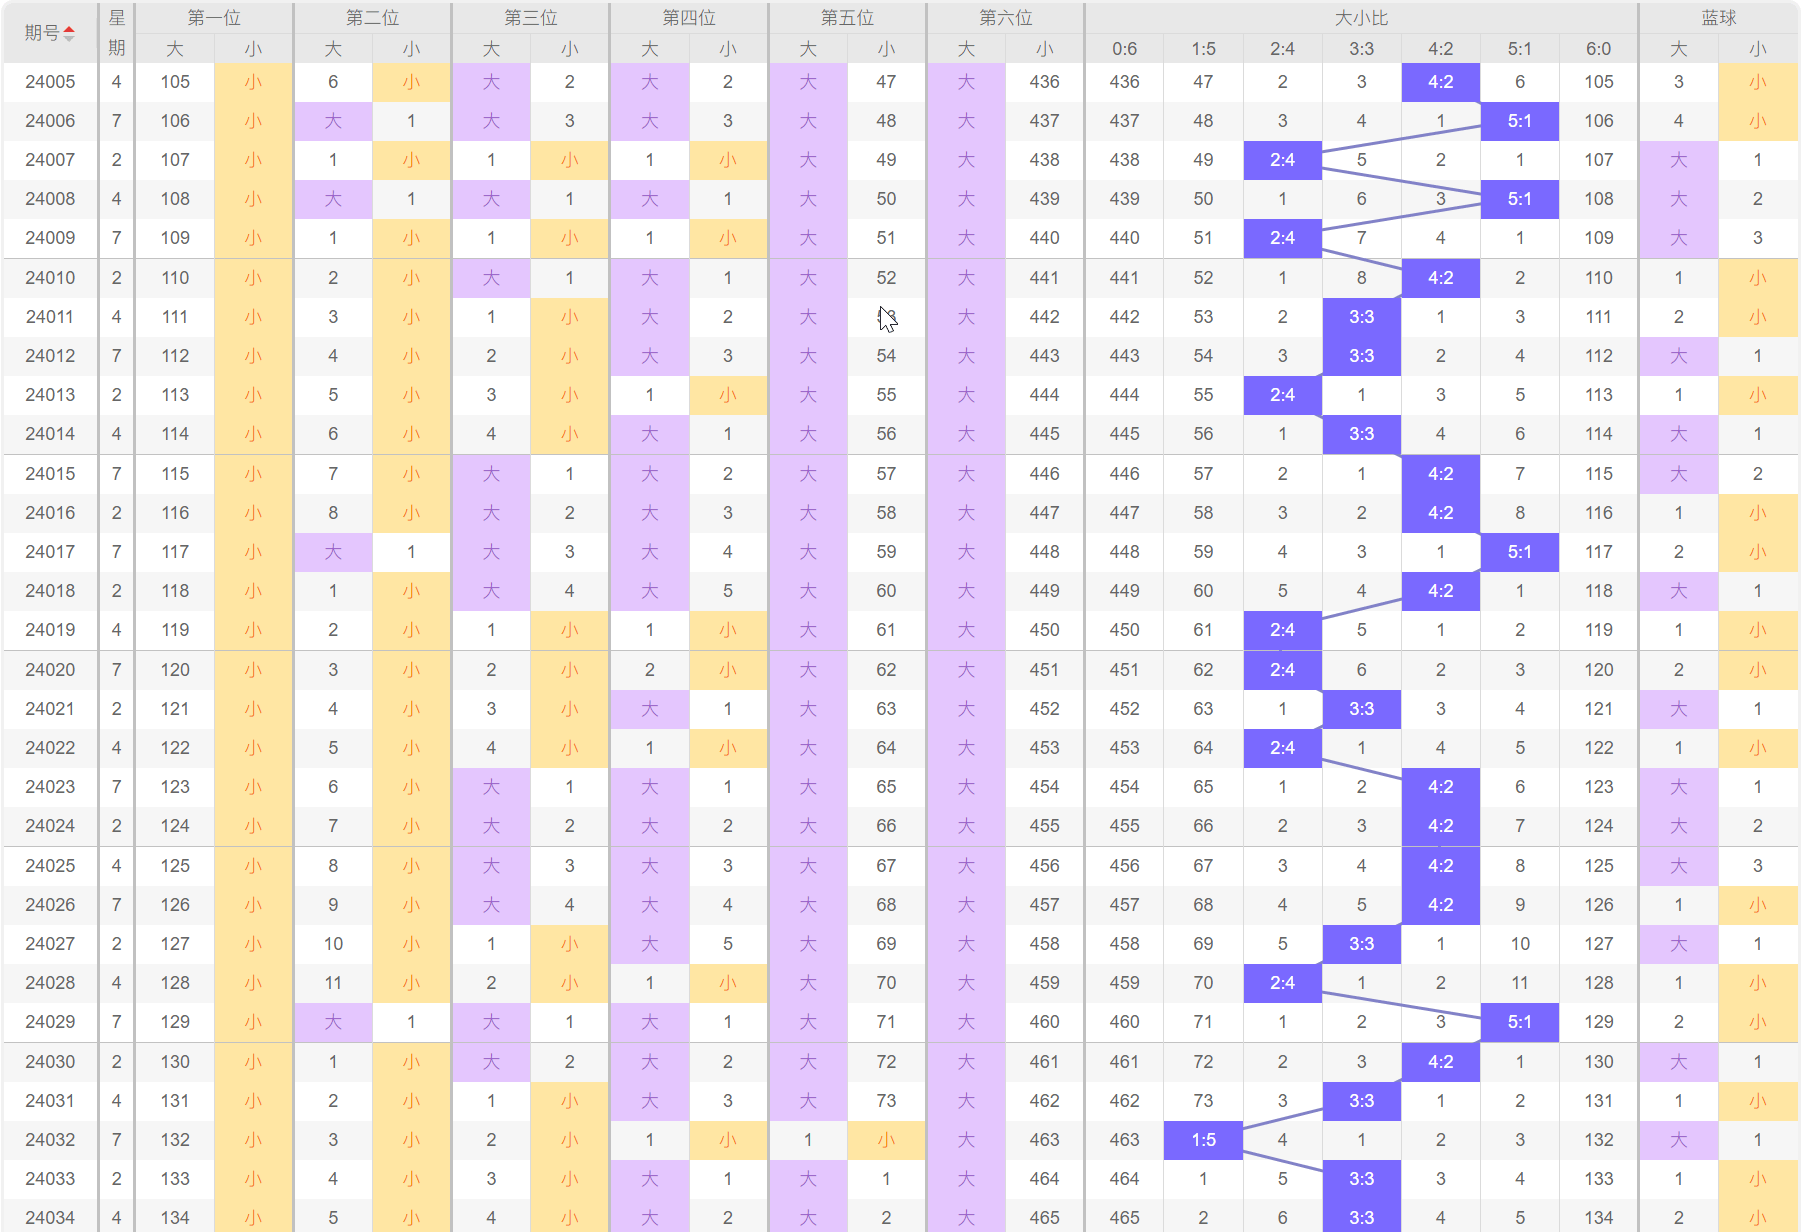Image resolution: width=1801 pixels, height=1232 pixels.
Task: Click highlighted 5:1 cell in row 24006
Action: pos(1519,121)
